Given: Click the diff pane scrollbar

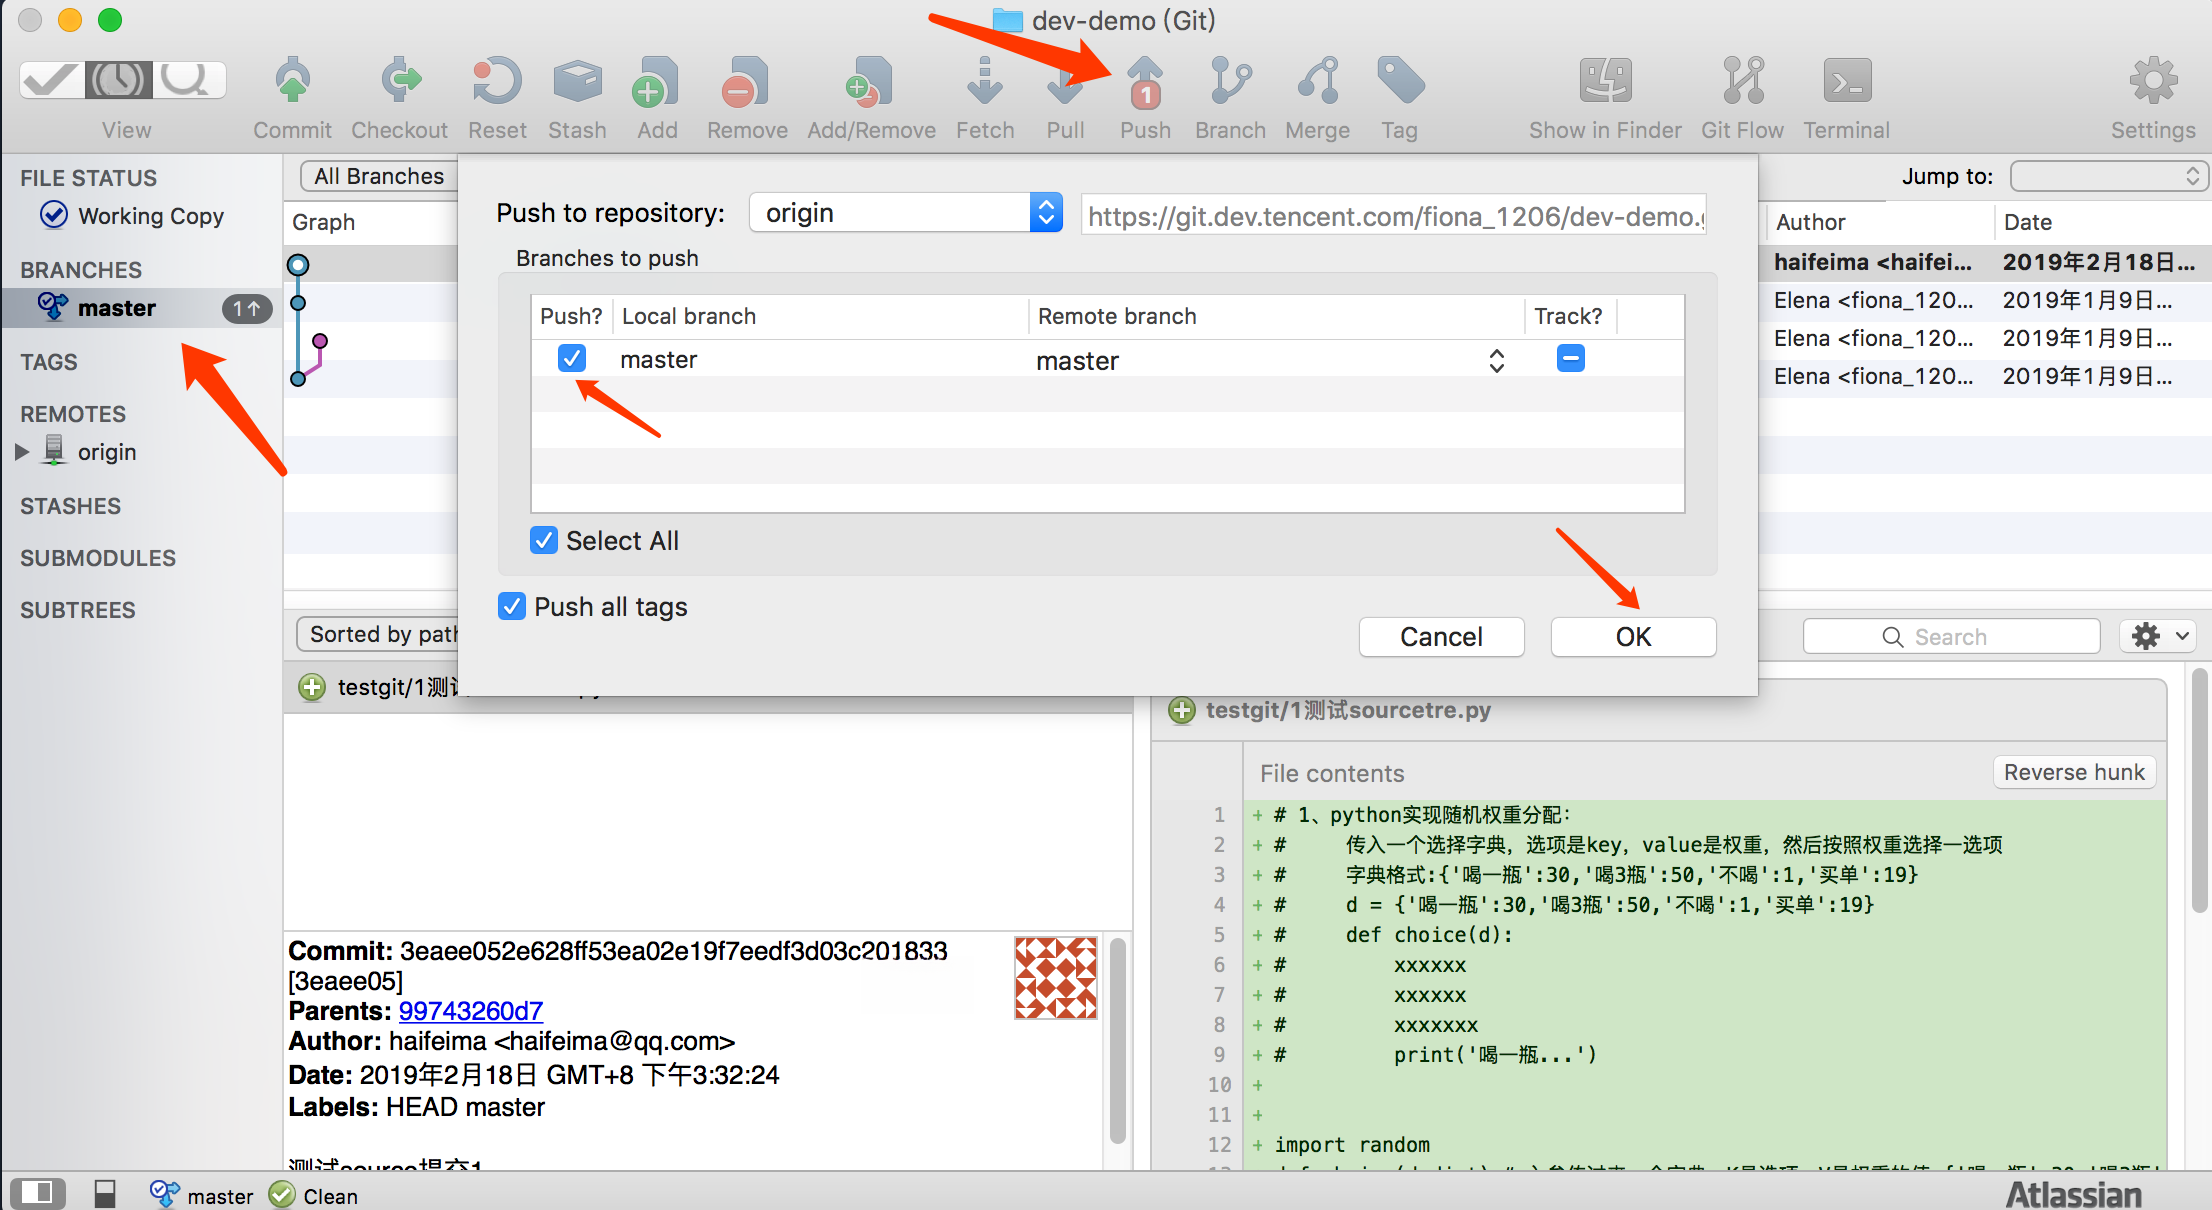Looking at the screenshot, I should 2199,790.
